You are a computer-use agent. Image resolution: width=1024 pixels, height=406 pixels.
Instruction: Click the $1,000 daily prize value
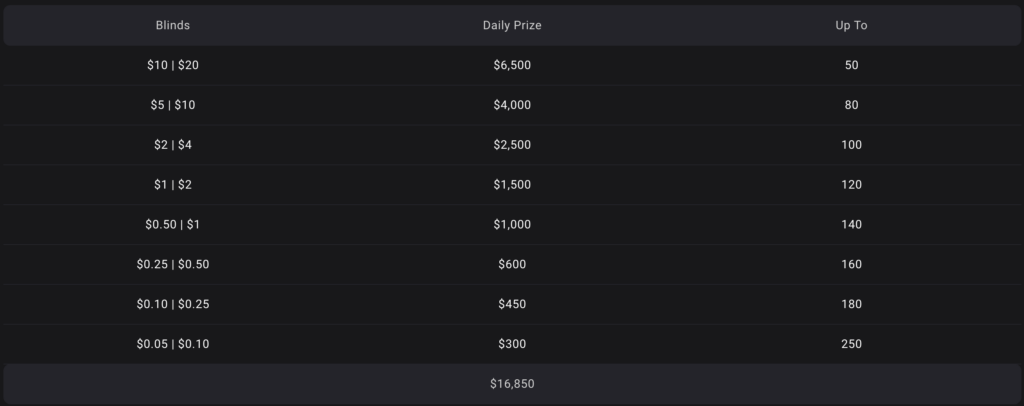tap(512, 225)
